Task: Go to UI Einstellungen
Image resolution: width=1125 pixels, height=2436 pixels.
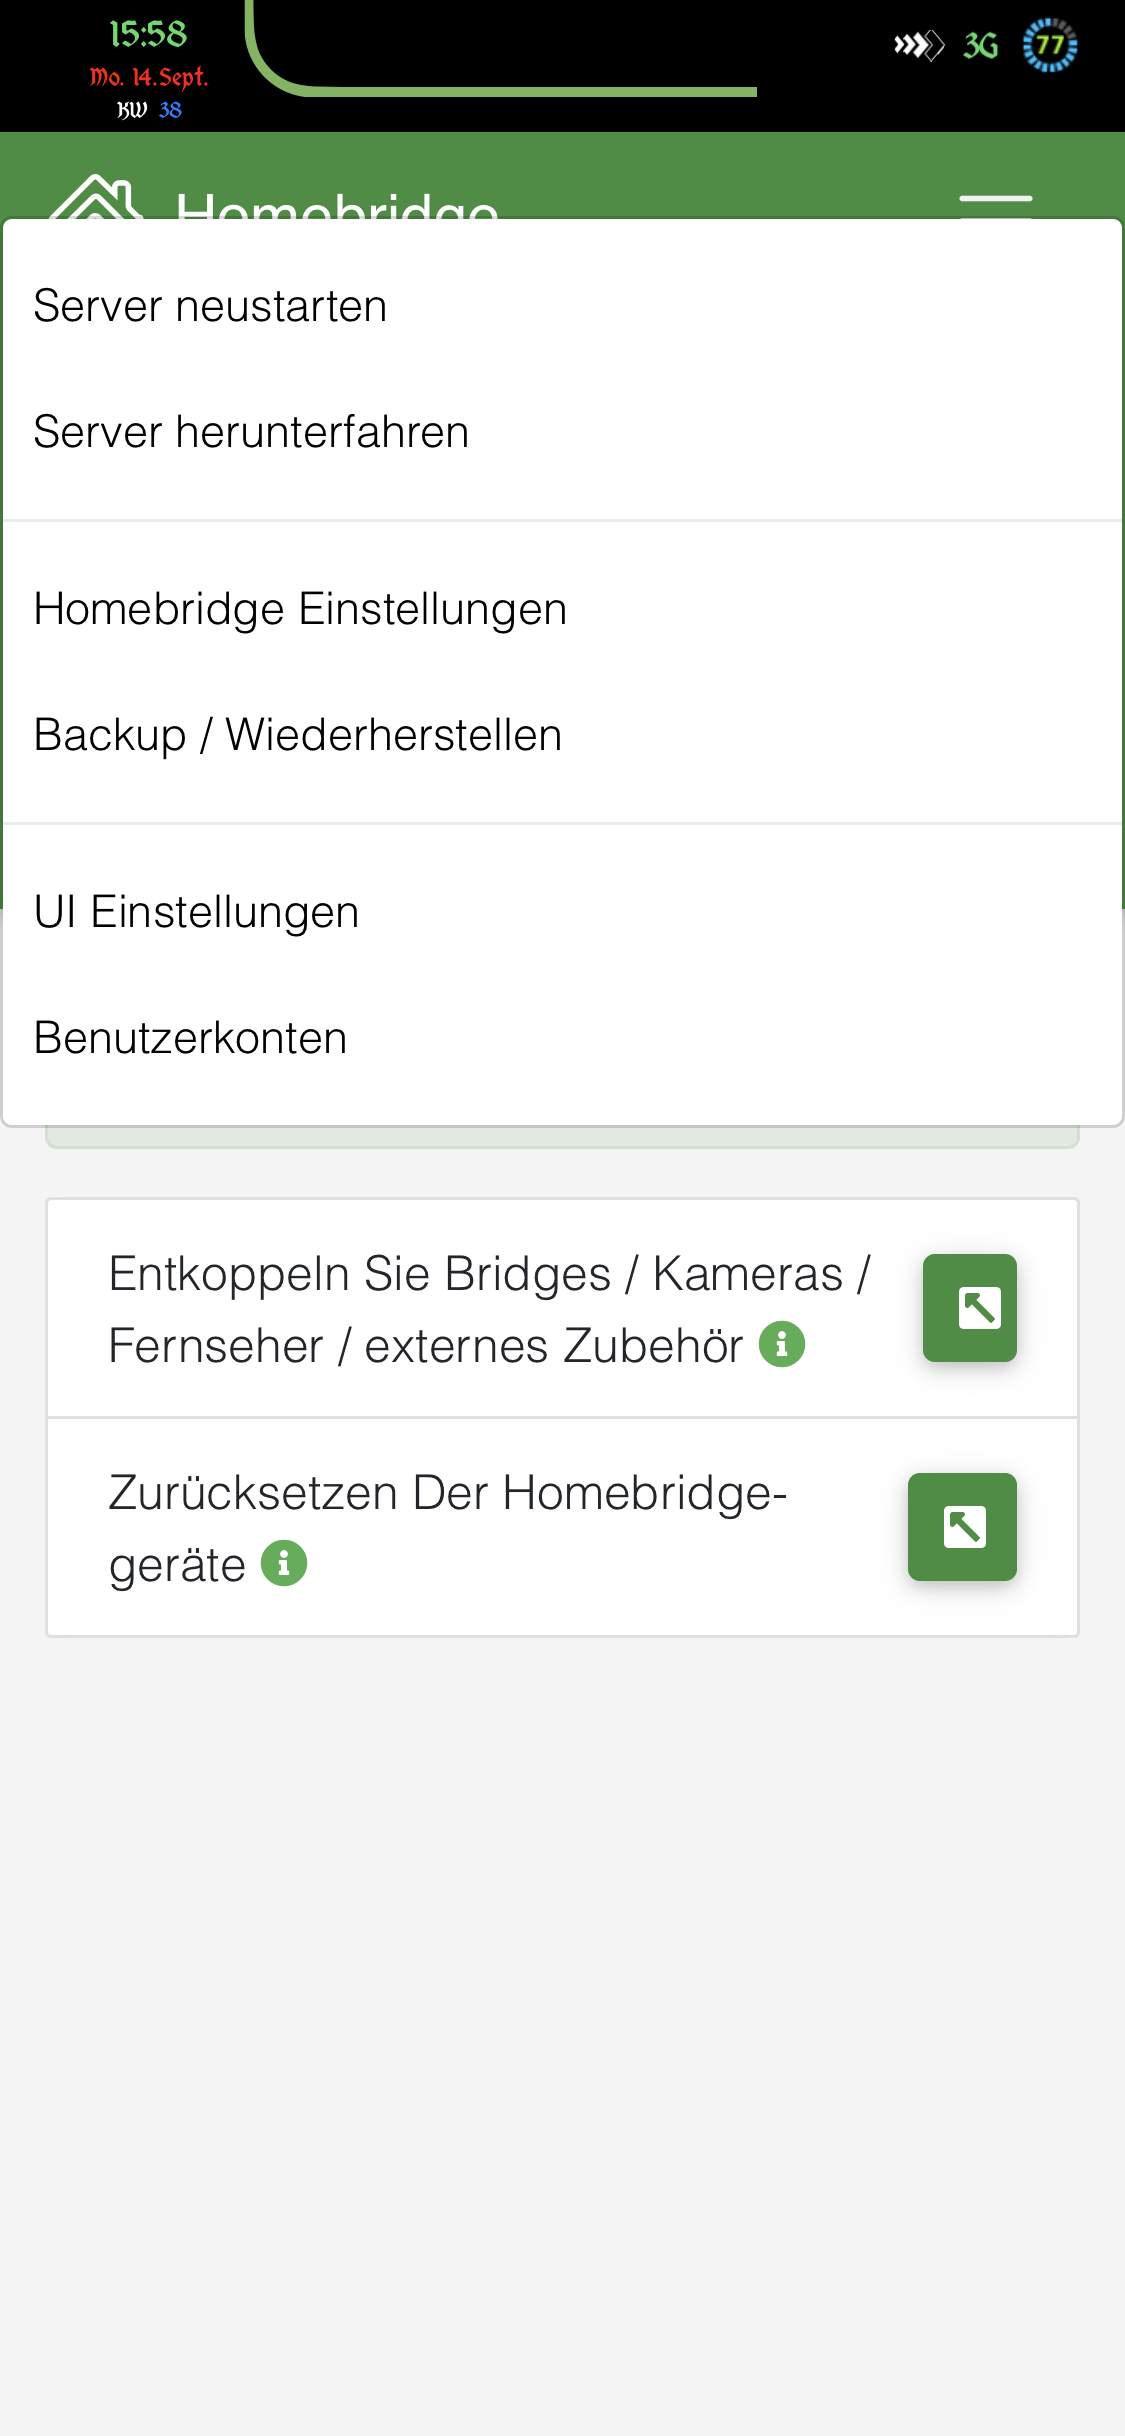Action: coord(196,912)
